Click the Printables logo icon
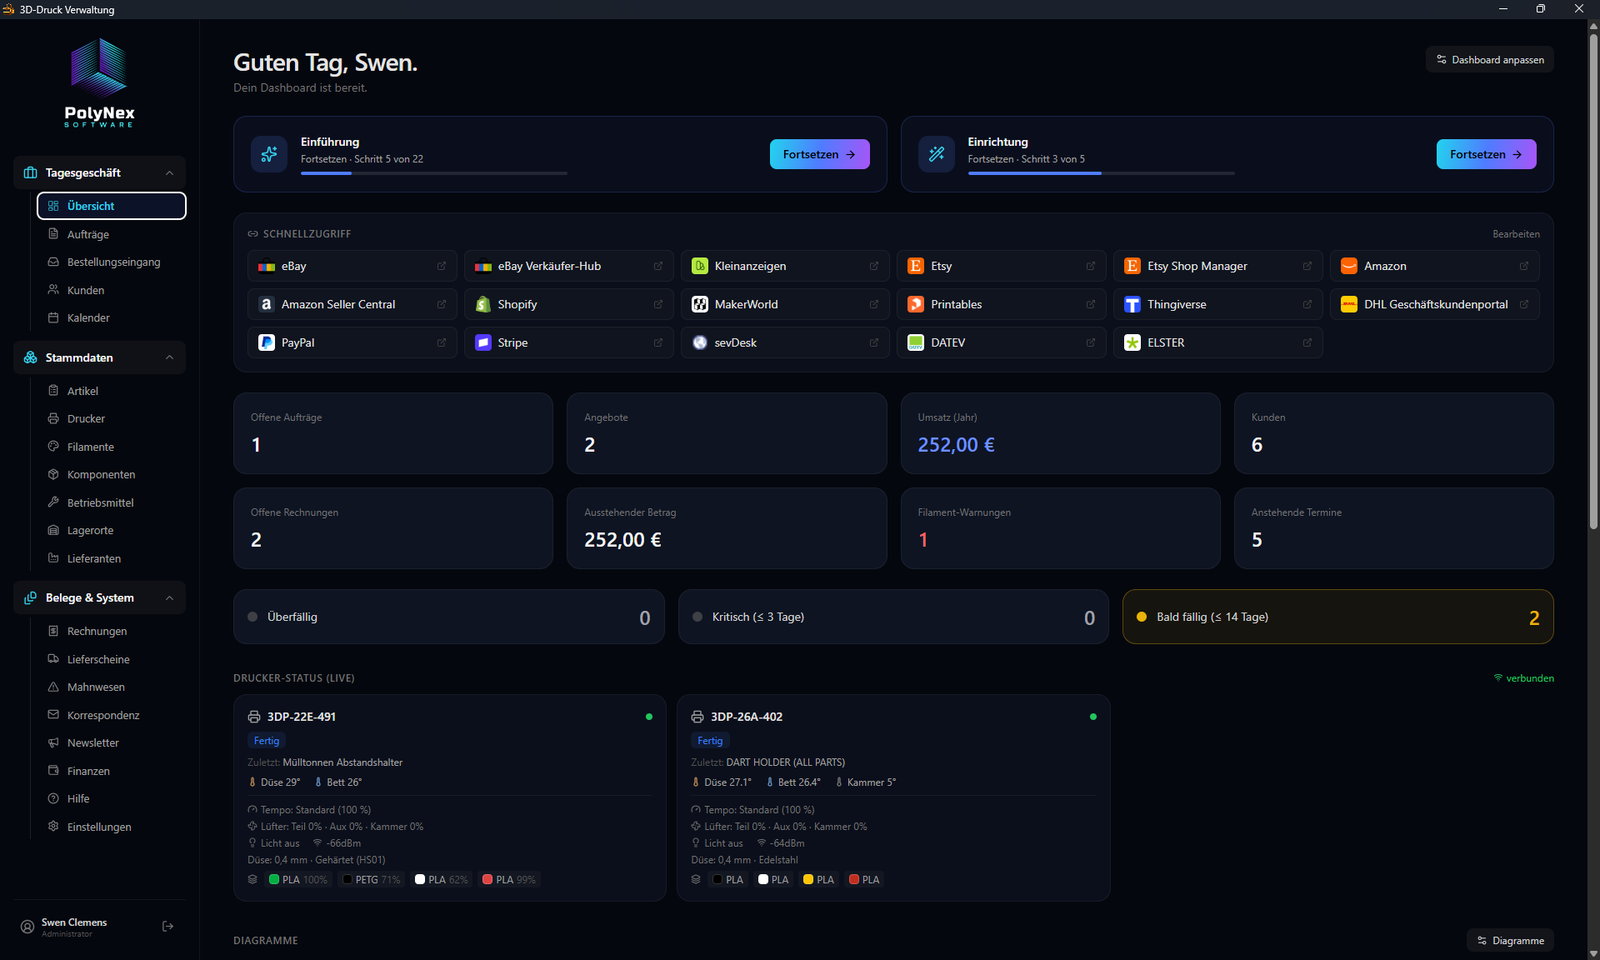The width and height of the screenshot is (1600, 960). coord(915,304)
